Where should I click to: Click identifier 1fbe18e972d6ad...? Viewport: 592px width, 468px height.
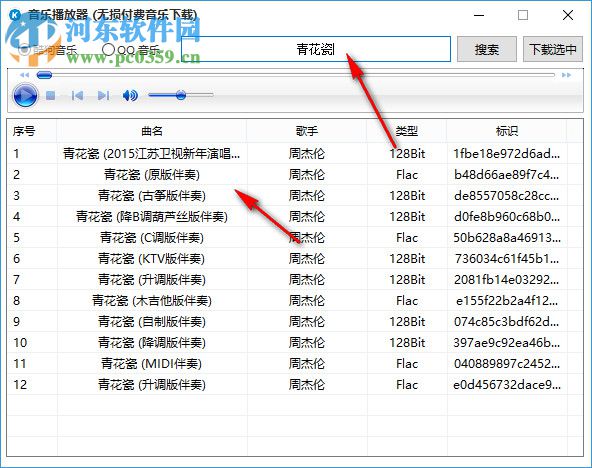point(507,154)
